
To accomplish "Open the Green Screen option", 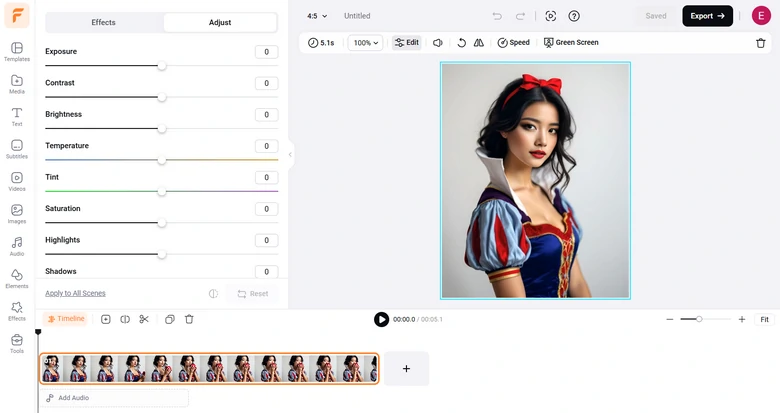I will 571,43.
